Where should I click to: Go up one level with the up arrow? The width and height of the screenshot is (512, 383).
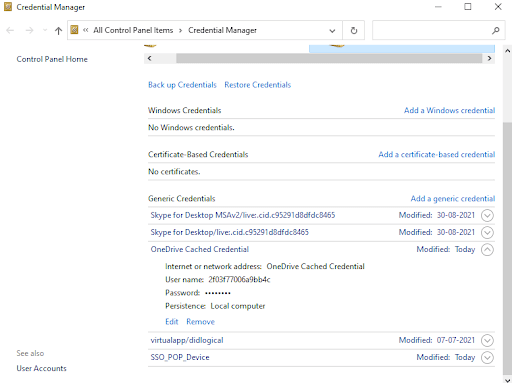click(58, 31)
